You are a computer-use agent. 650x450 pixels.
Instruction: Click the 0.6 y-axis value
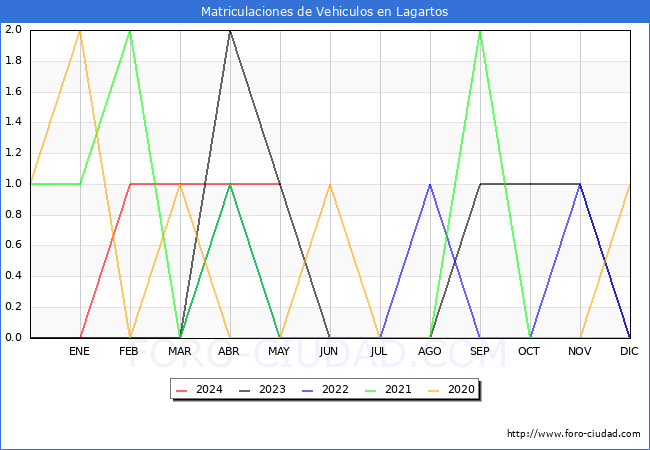(13, 245)
